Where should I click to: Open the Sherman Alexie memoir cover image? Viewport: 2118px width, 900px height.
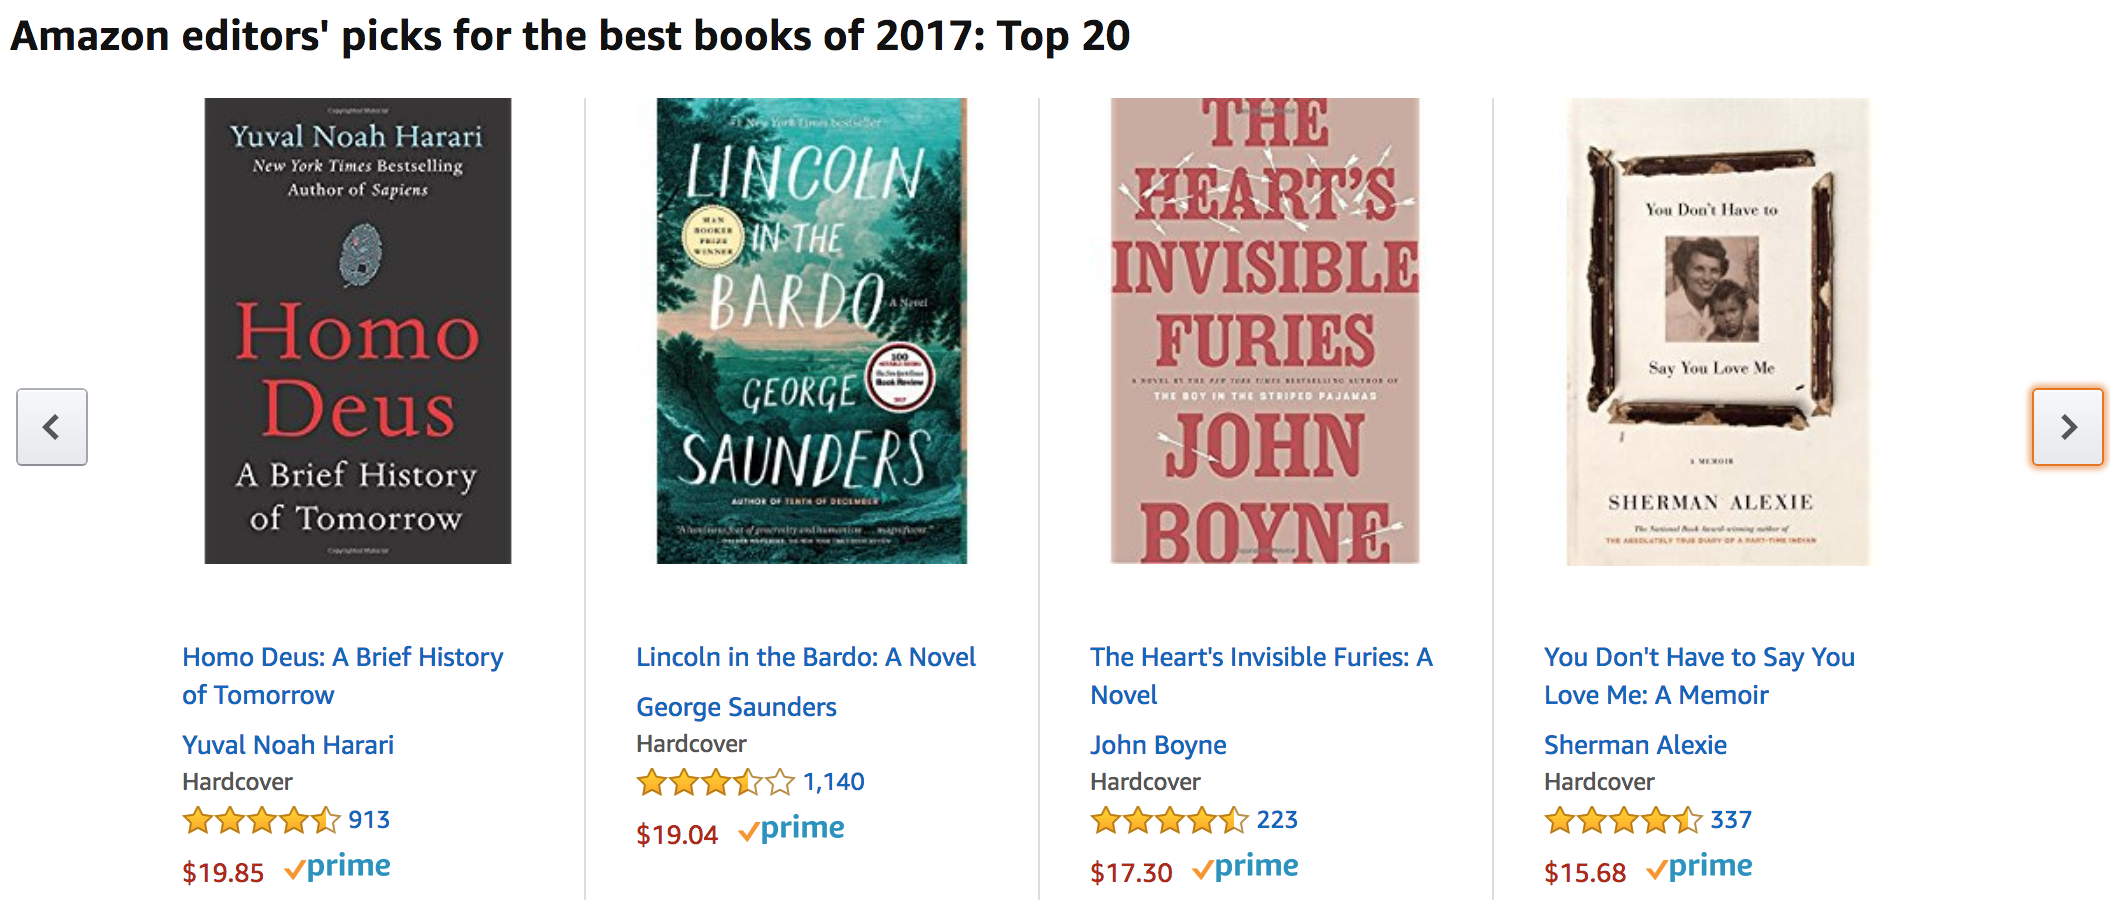(x=1718, y=331)
